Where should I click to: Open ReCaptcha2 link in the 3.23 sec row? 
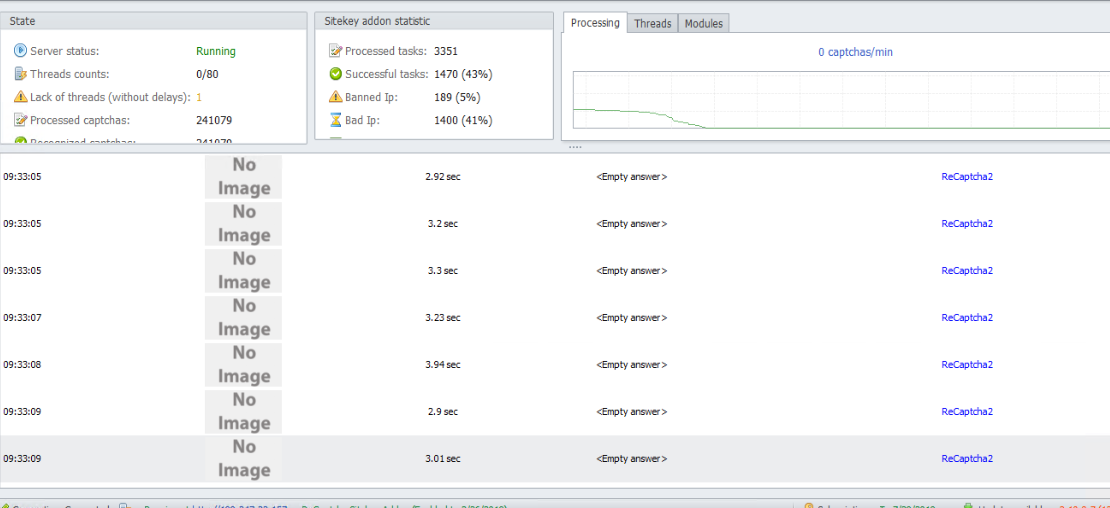click(x=967, y=318)
